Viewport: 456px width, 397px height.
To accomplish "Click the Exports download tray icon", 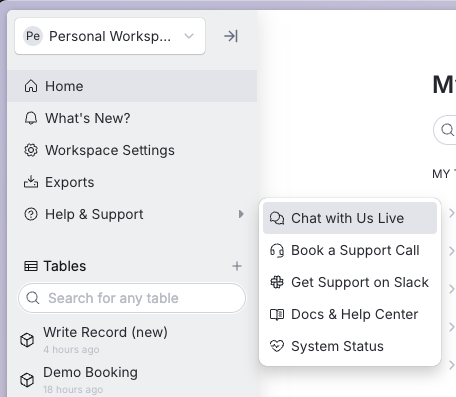I will (31, 182).
